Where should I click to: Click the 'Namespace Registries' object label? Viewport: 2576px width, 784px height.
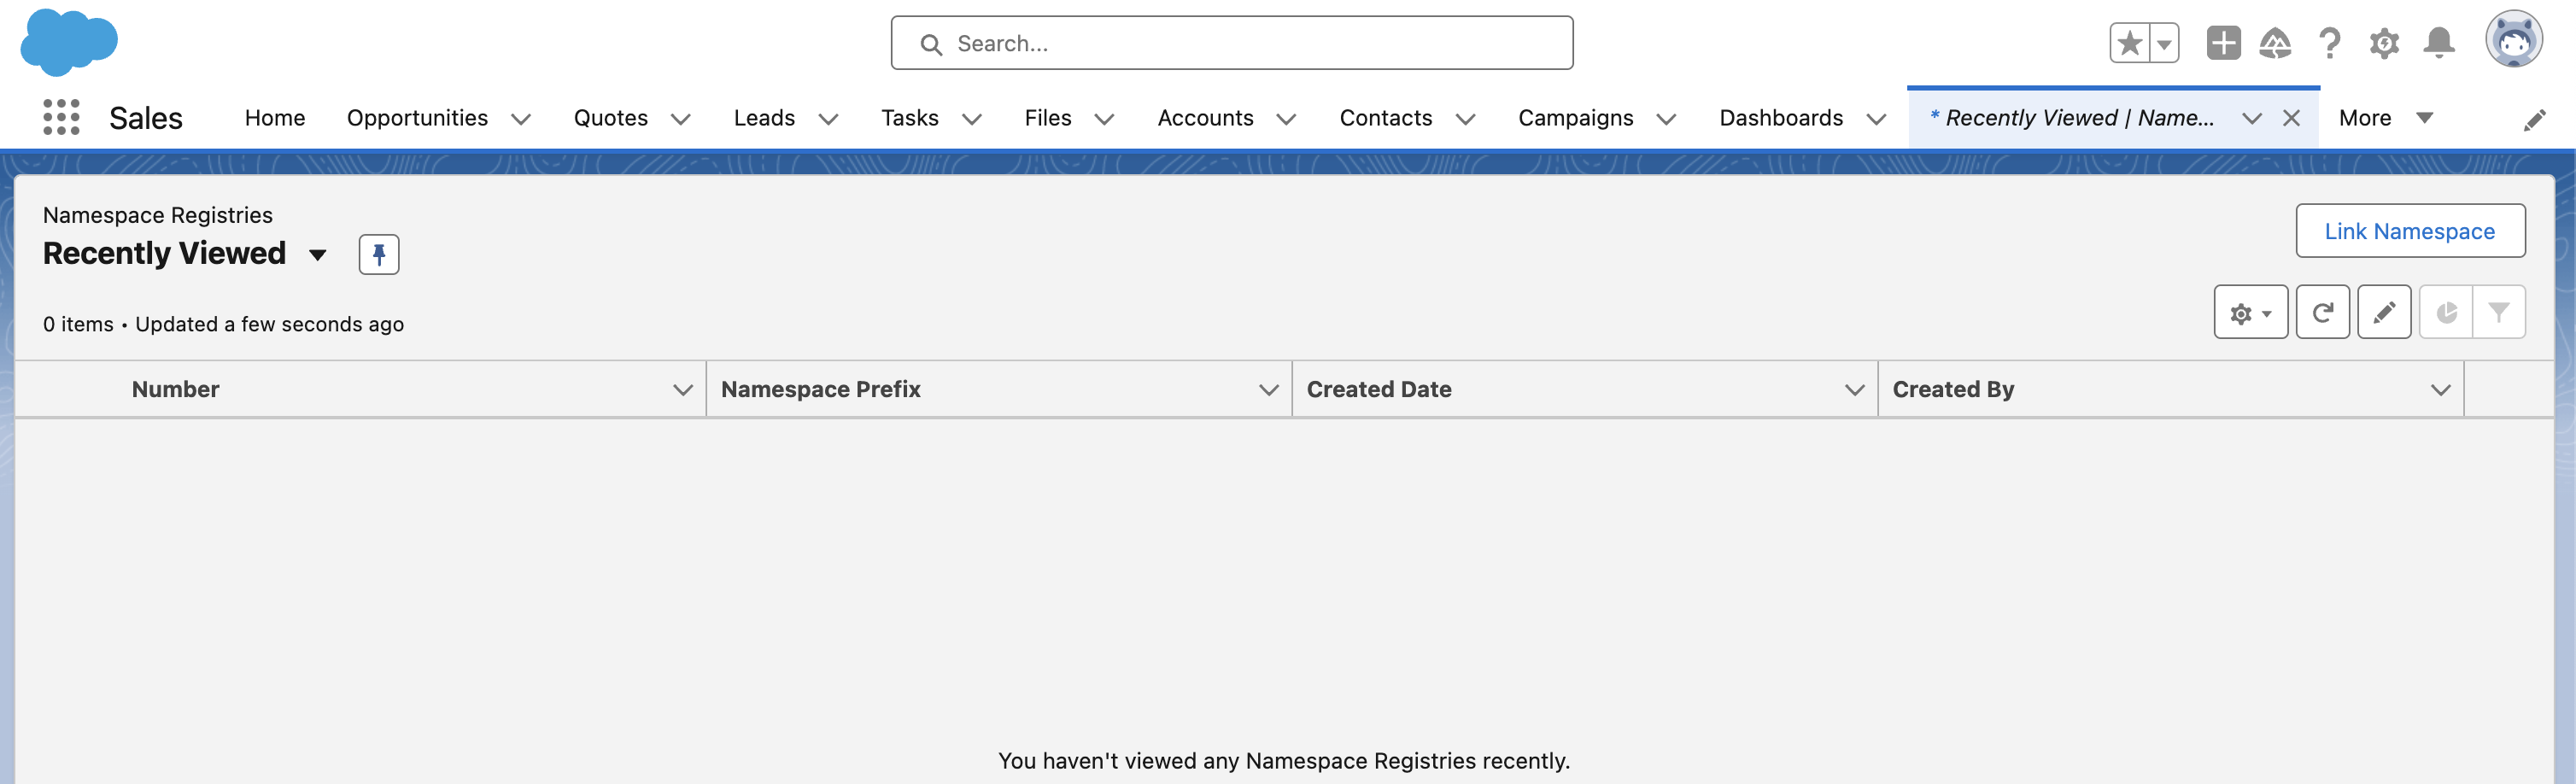point(157,215)
